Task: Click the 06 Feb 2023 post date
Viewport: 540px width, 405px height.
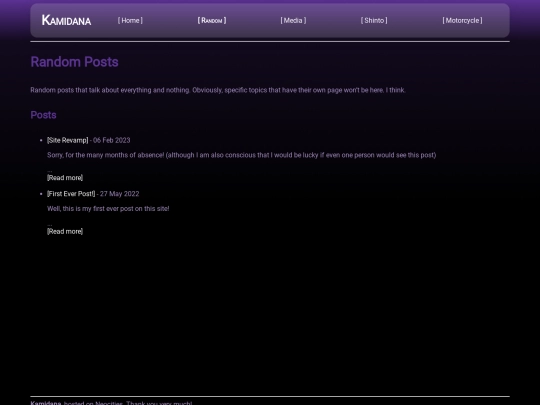Action: point(112,140)
